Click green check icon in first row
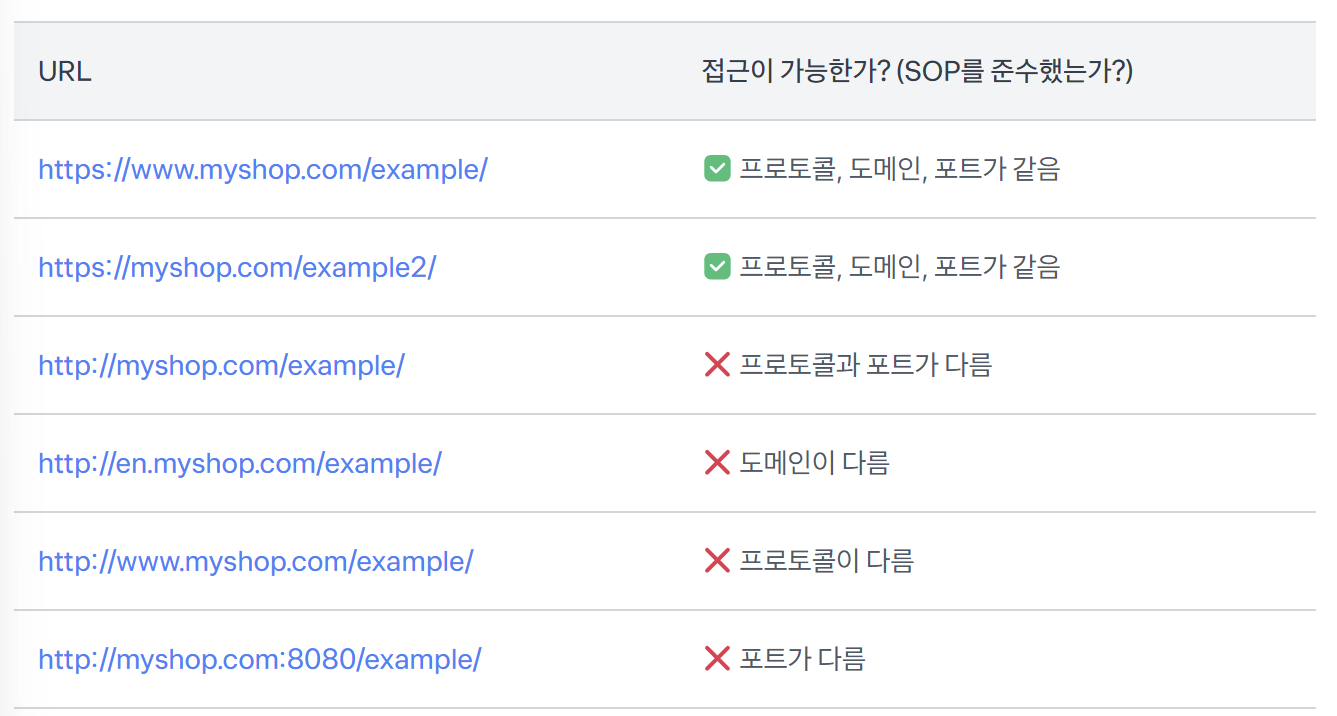Viewport: 1337px width, 716px height. (x=717, y=170)
